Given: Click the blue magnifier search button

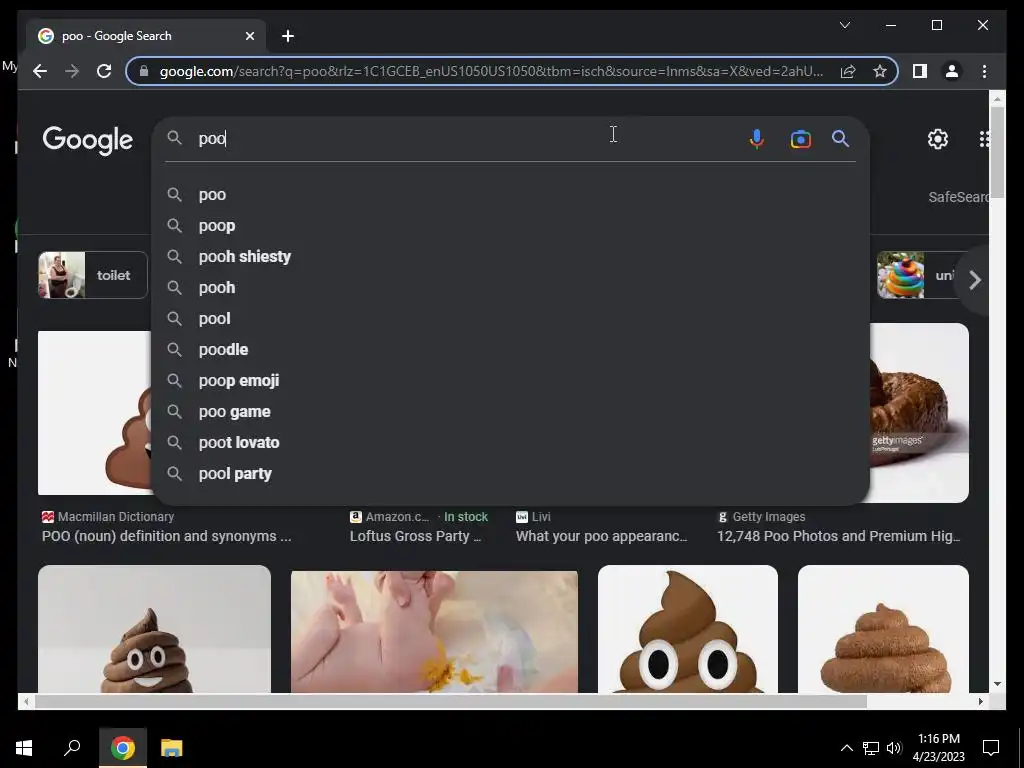Looking at the screenshot, I should point(840,138).
